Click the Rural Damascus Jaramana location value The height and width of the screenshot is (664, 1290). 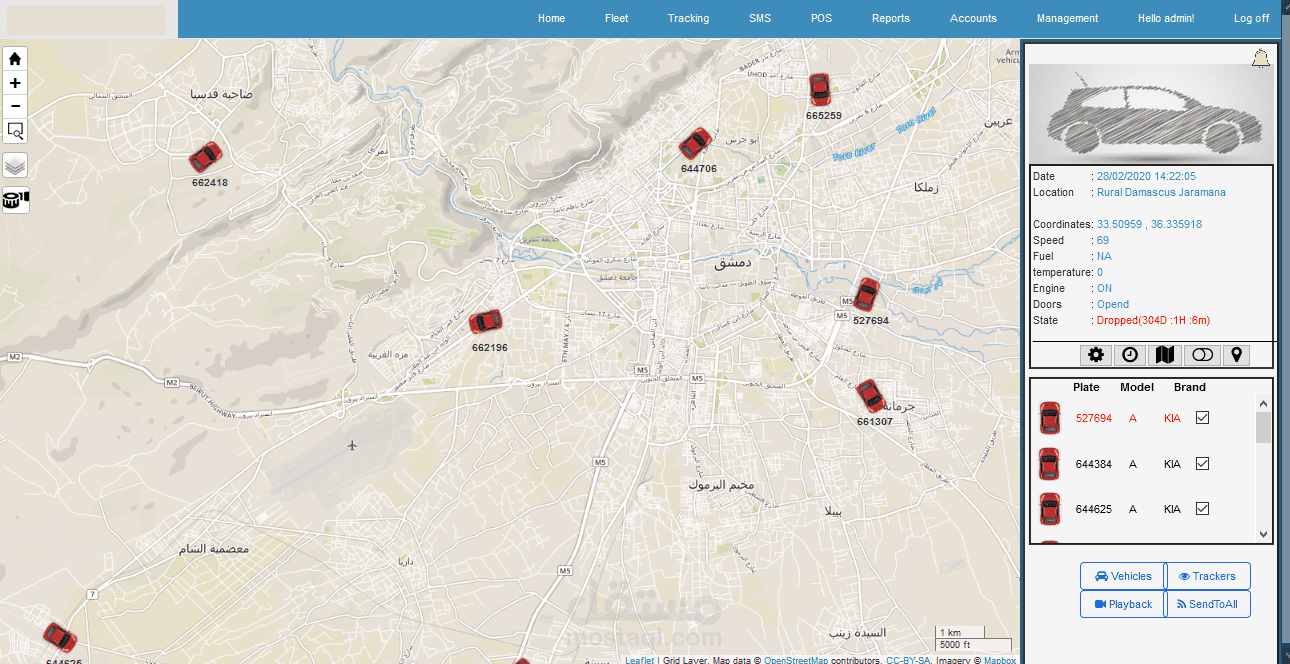tap(1161, 192)
